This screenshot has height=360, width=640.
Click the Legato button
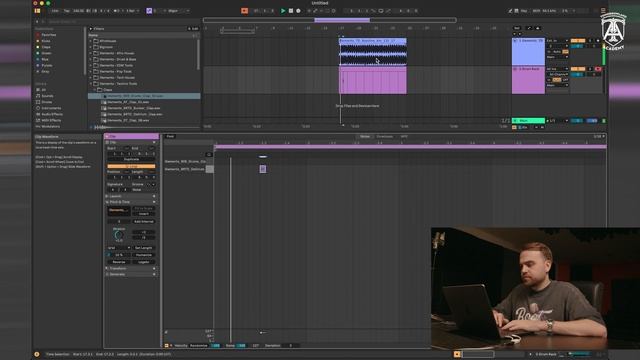144,262
